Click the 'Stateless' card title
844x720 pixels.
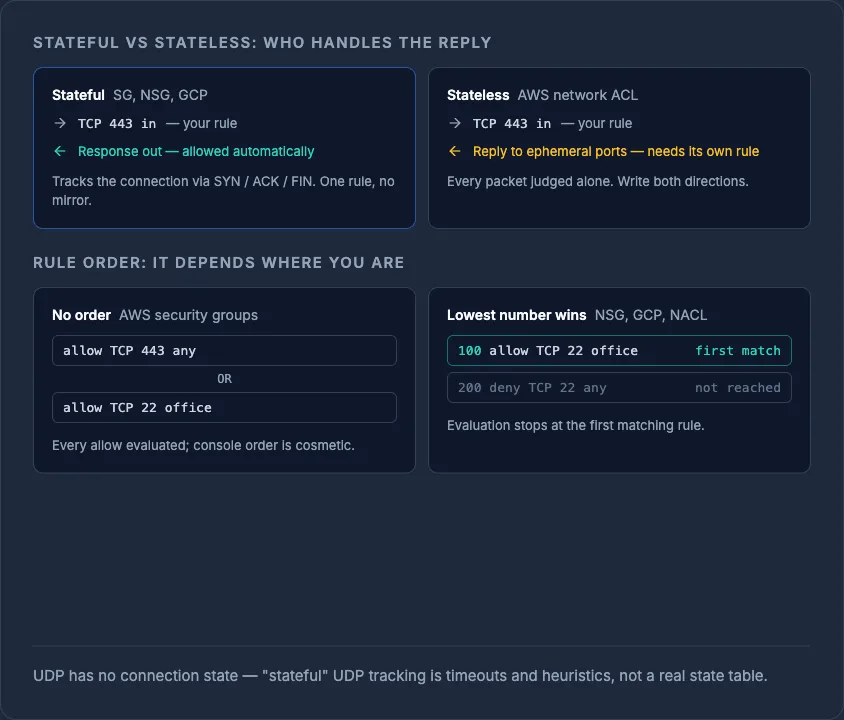coord(478,95)
